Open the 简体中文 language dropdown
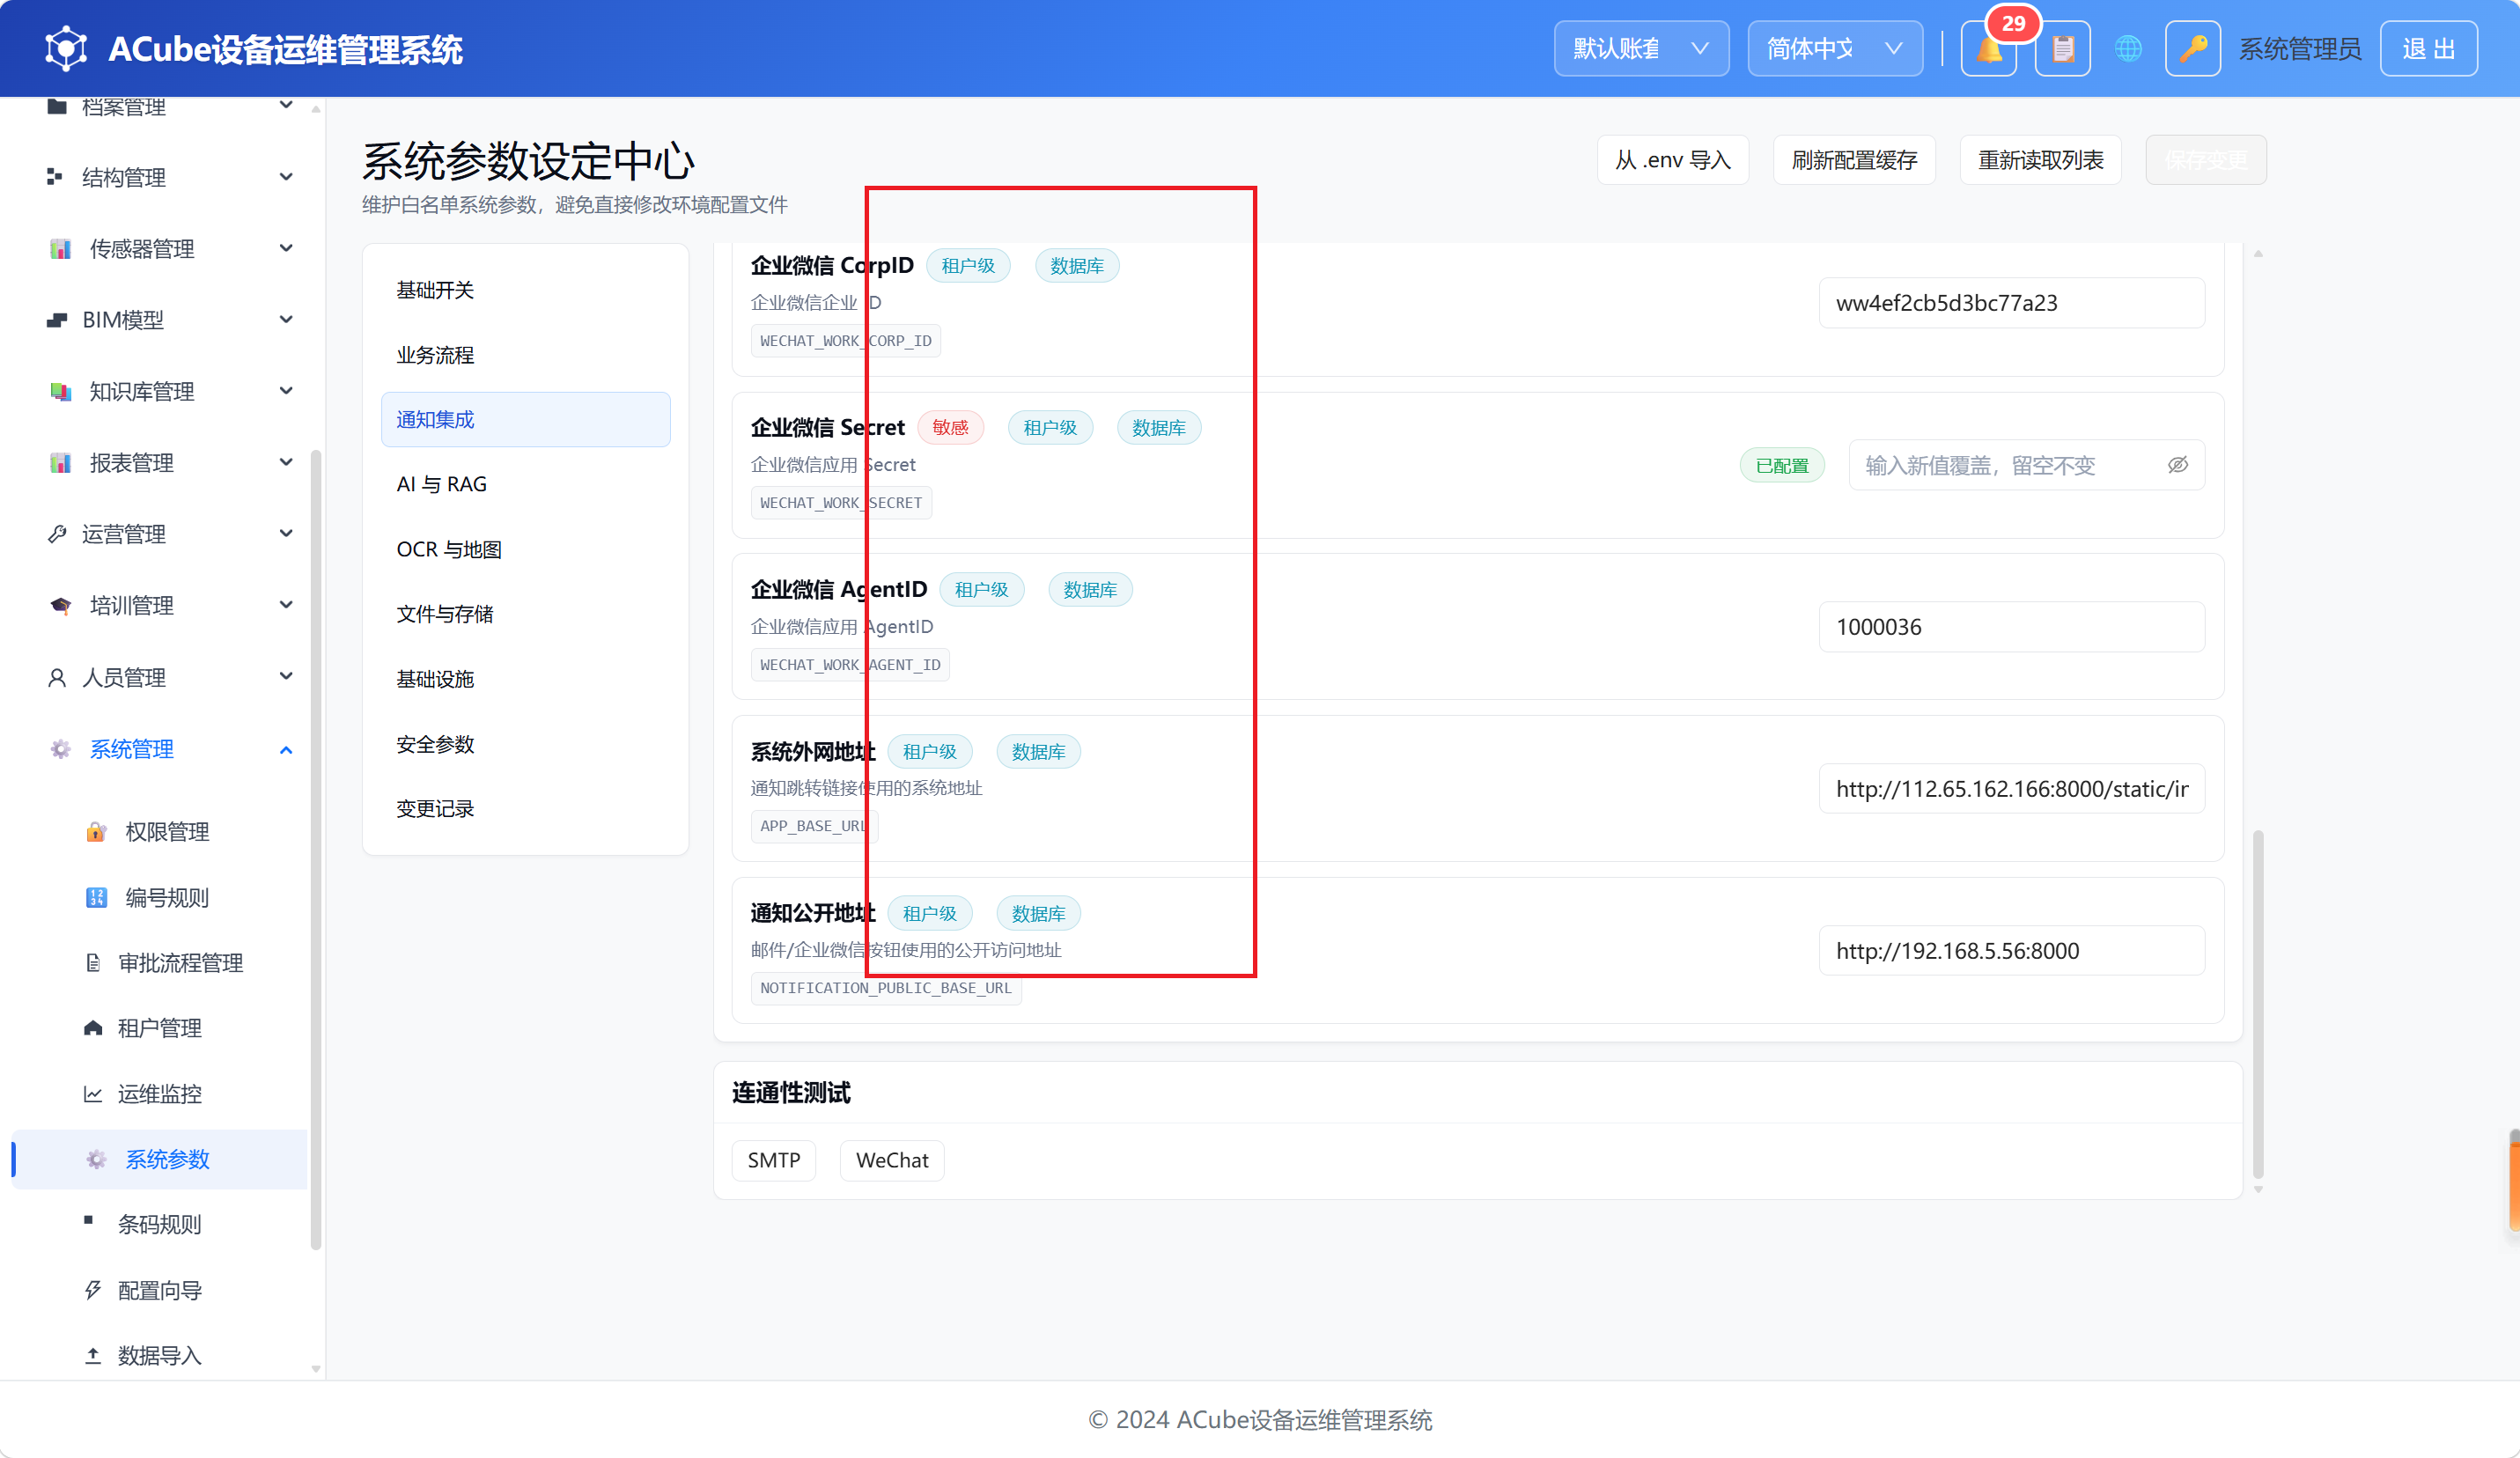 (1834, 48)
